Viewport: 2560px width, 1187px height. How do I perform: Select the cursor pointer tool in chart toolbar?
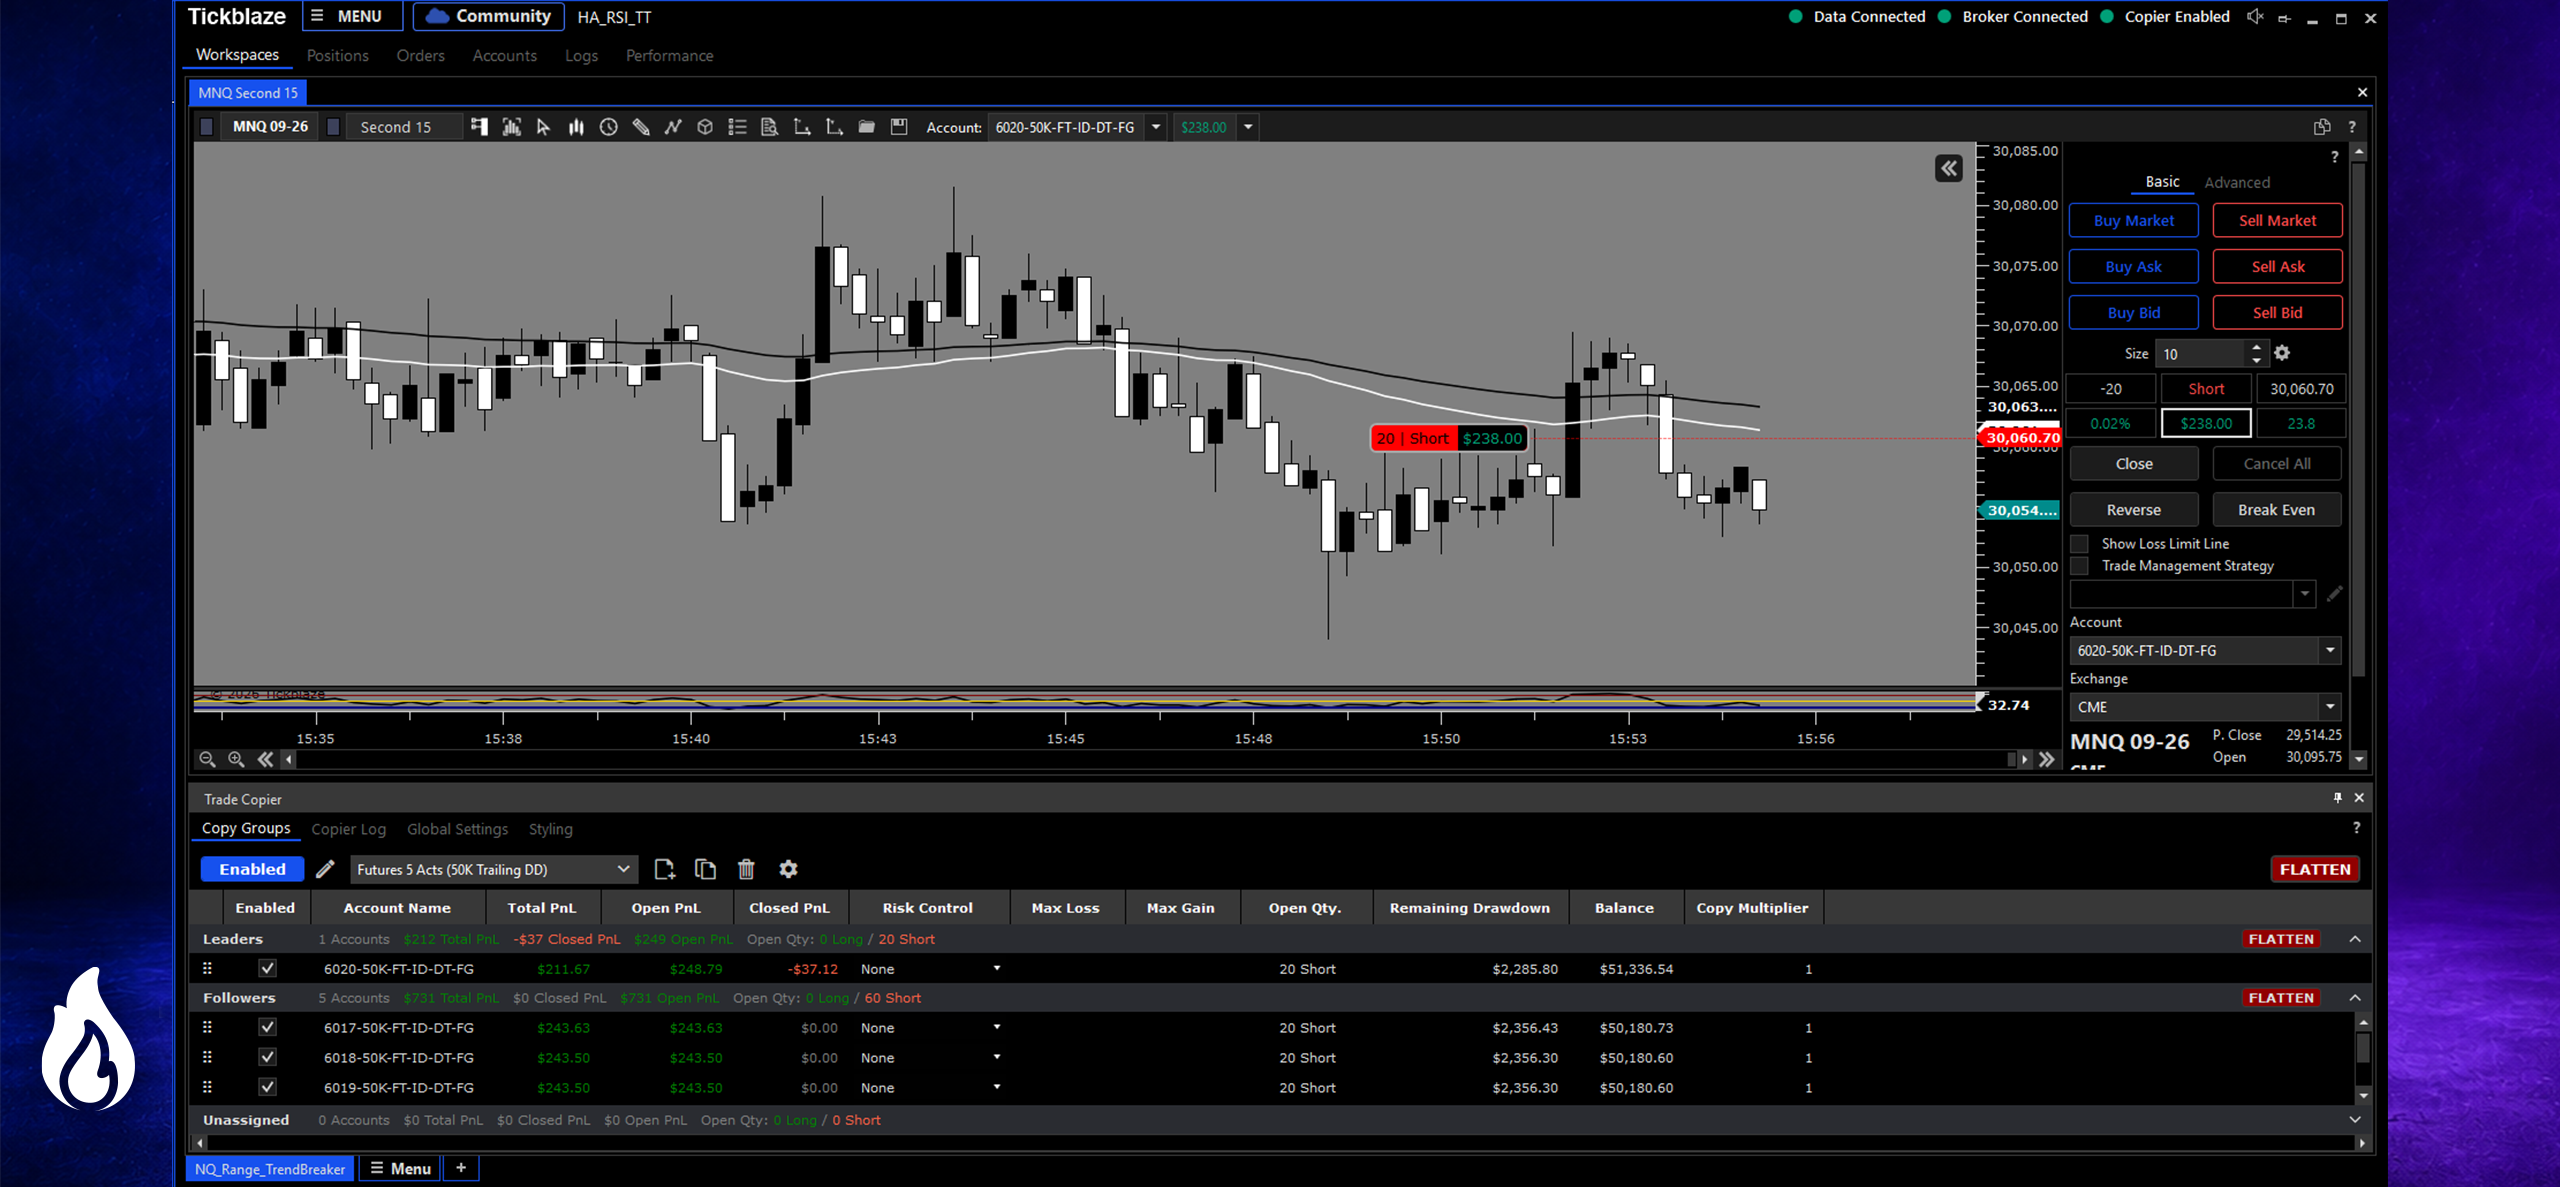click(543, 127)
